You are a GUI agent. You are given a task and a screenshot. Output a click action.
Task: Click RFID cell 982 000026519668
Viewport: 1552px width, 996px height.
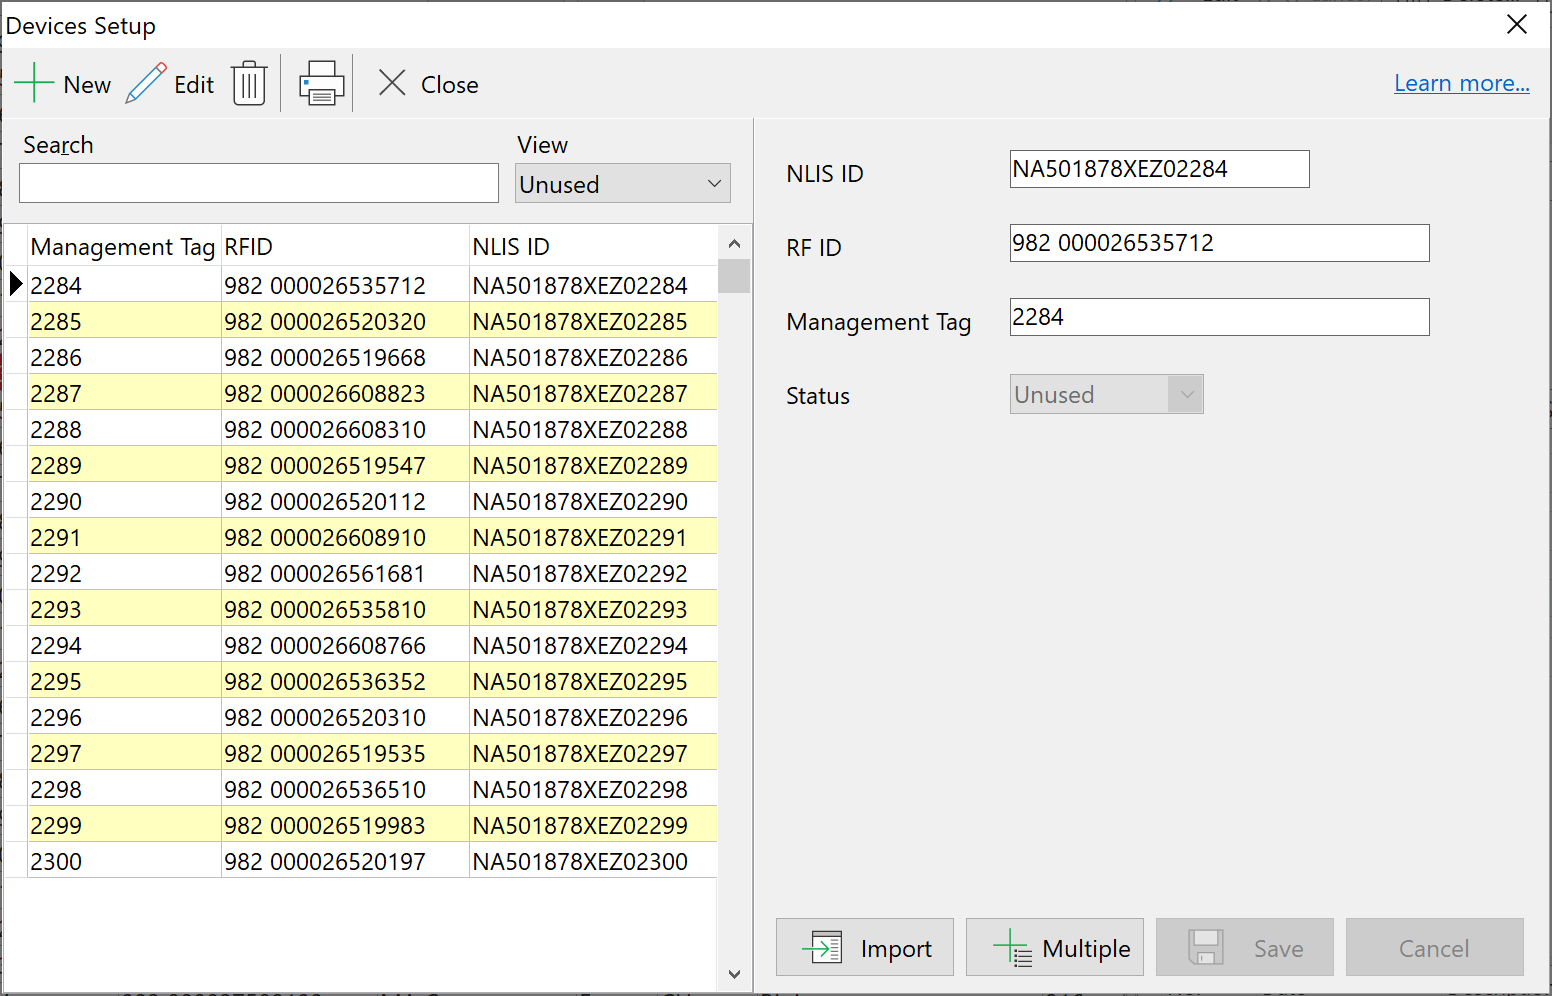tap(345, 357)
